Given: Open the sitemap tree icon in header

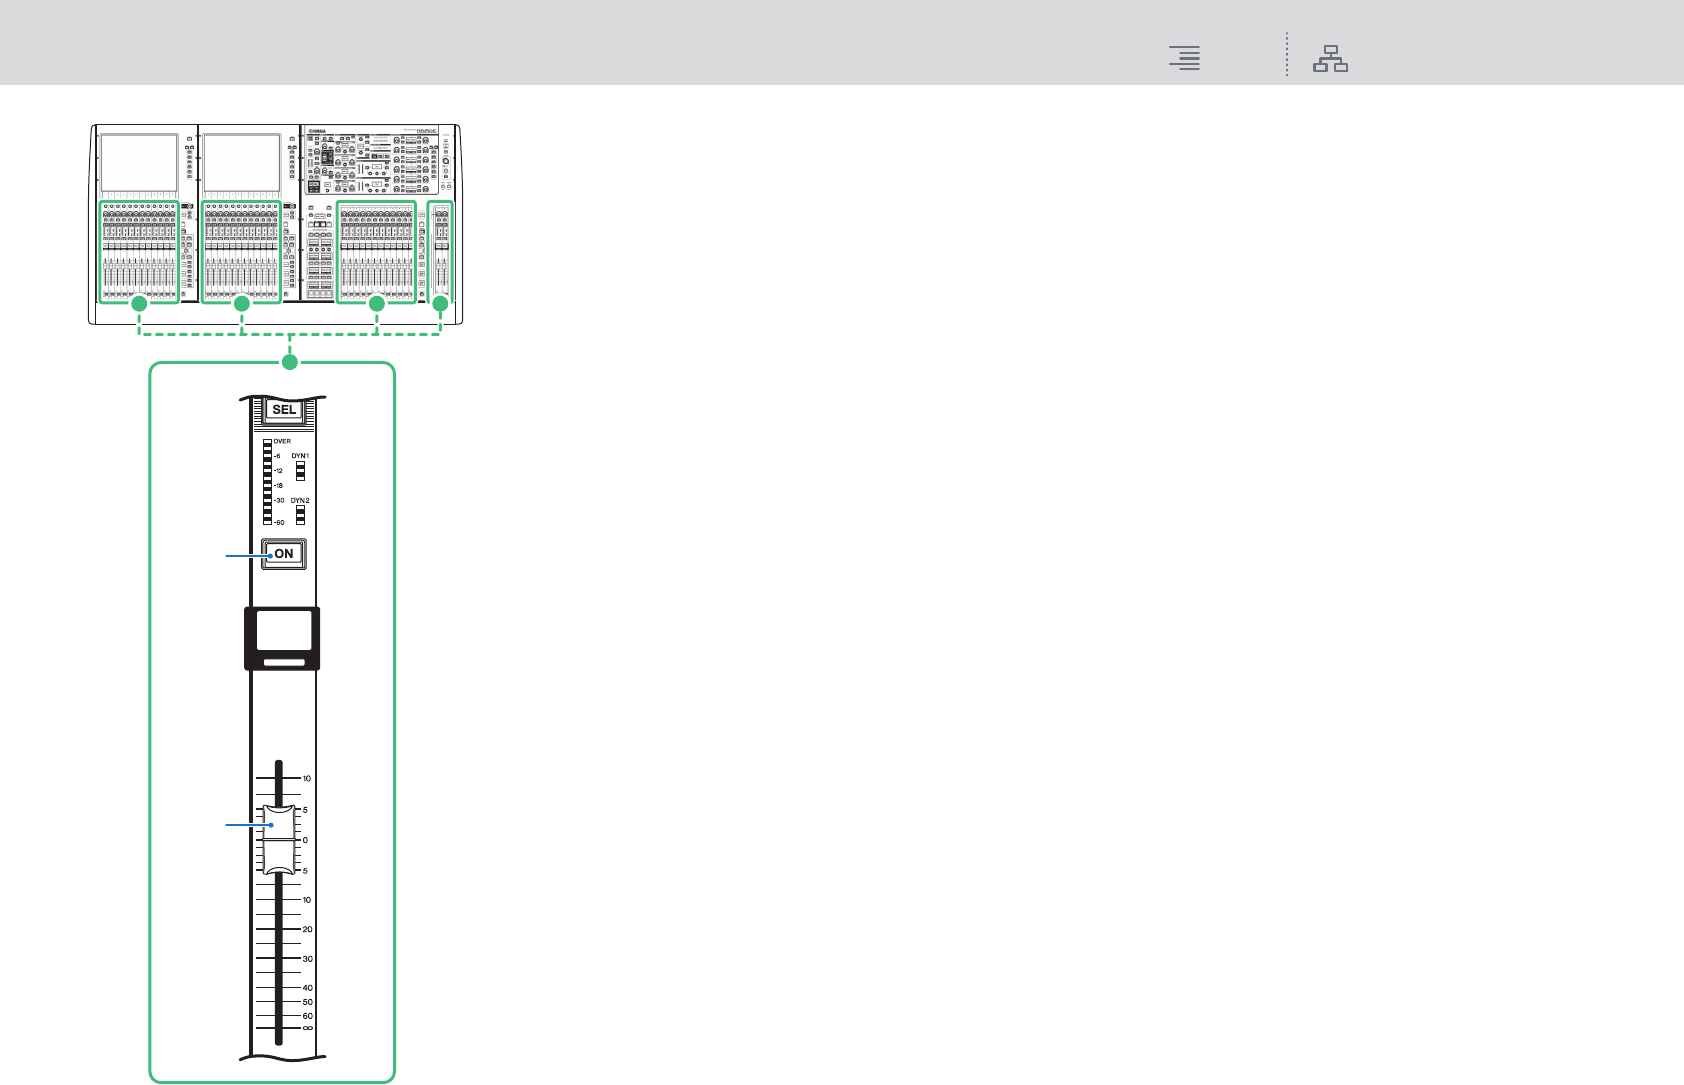Looking at the screenshot, I should point(1331,58).
